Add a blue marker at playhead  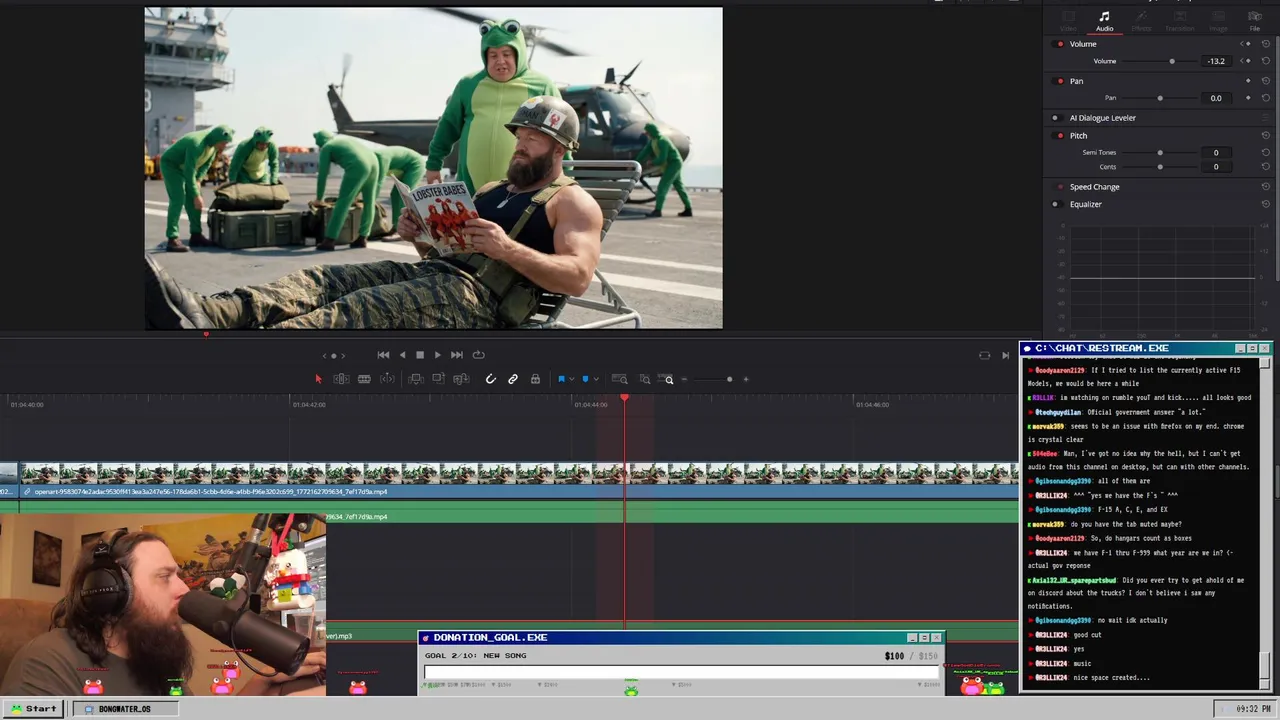click(585, 379)
